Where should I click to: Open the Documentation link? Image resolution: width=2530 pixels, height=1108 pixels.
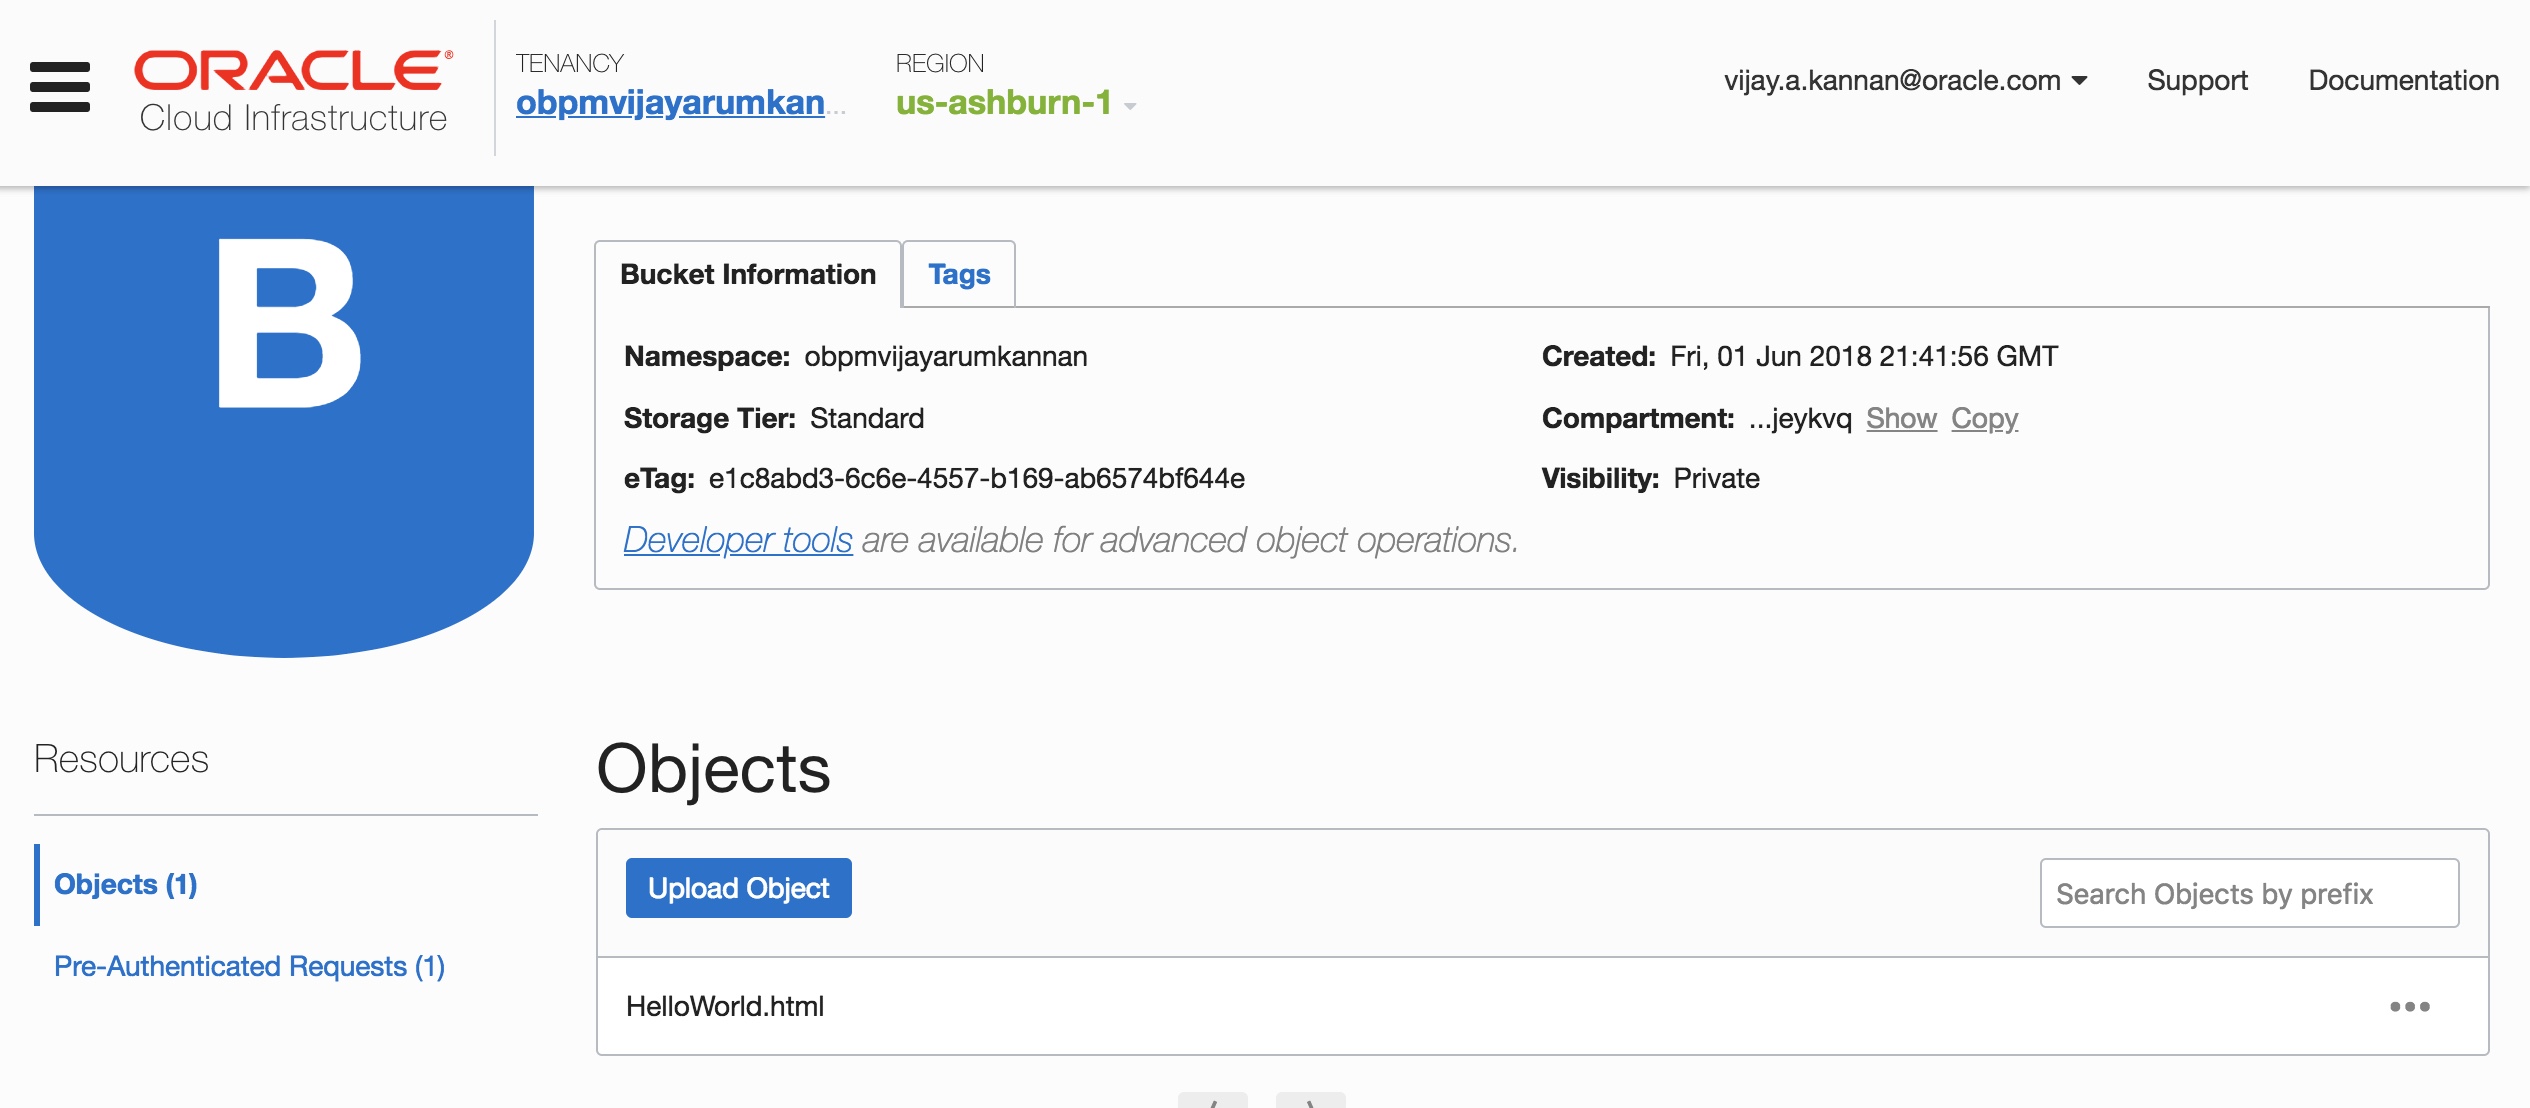click(x=2403, y=80)
